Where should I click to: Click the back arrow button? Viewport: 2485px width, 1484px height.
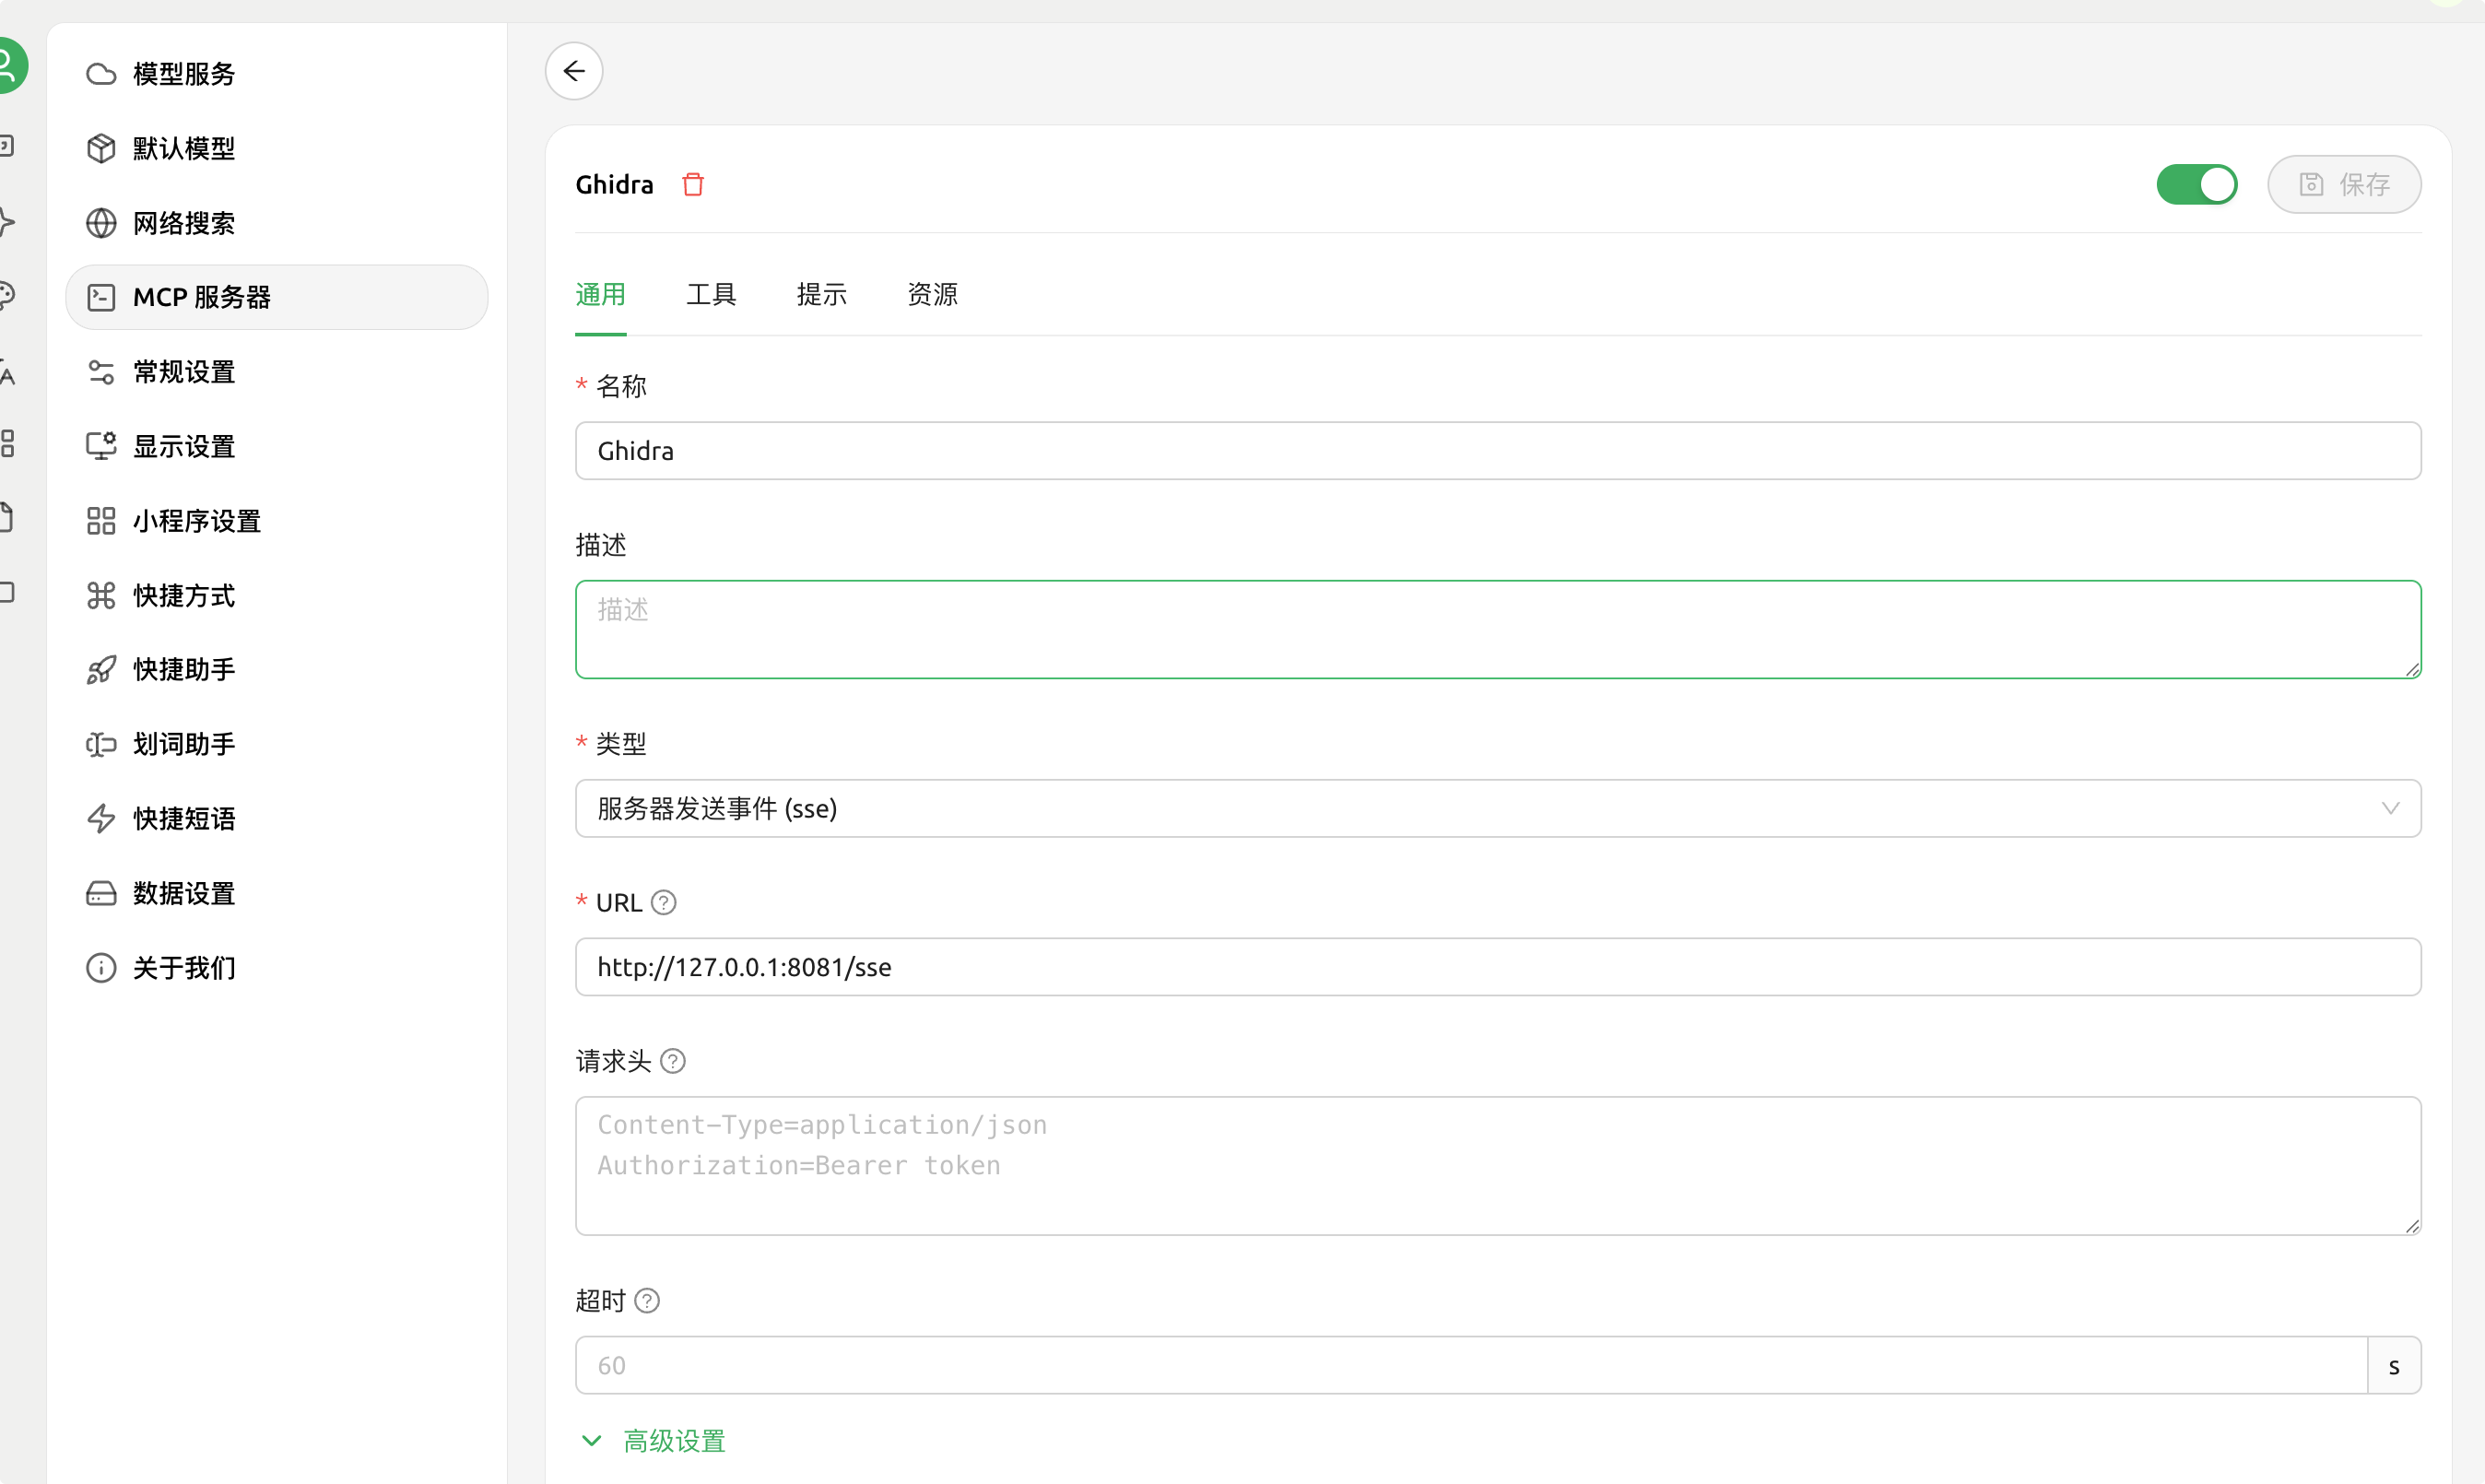[574, 71]
